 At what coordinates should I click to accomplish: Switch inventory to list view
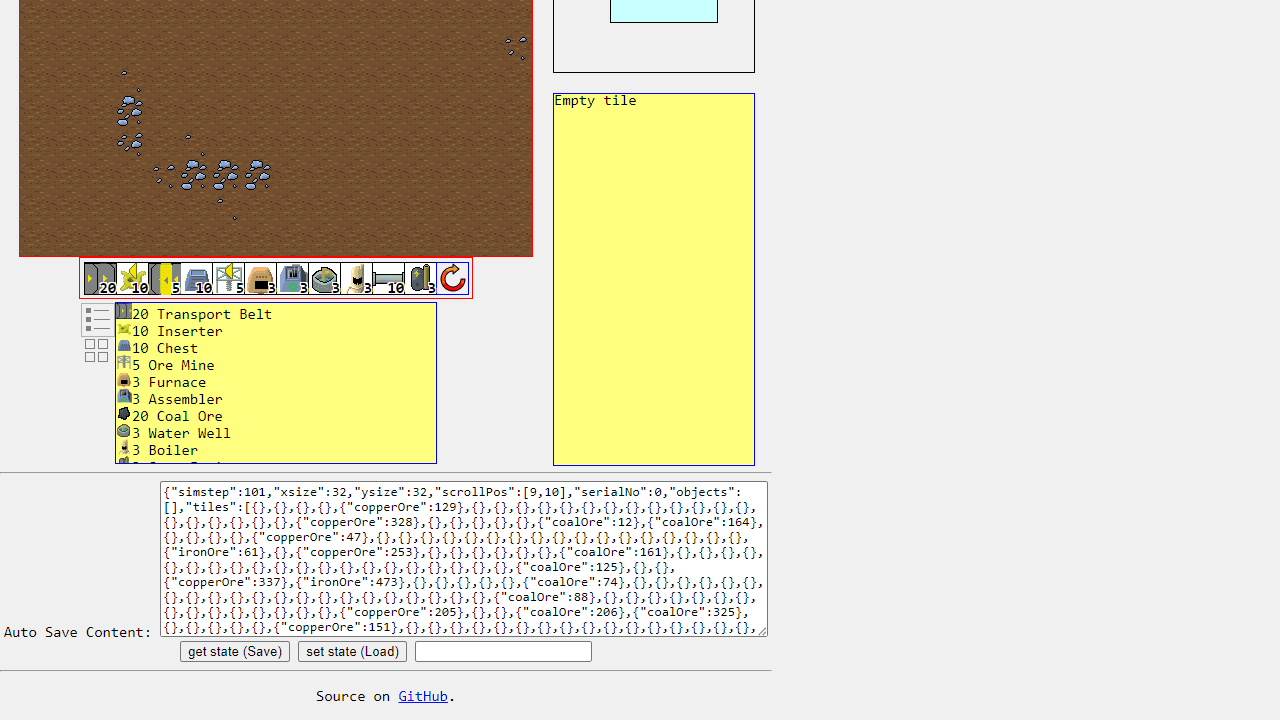pos(97,320)
